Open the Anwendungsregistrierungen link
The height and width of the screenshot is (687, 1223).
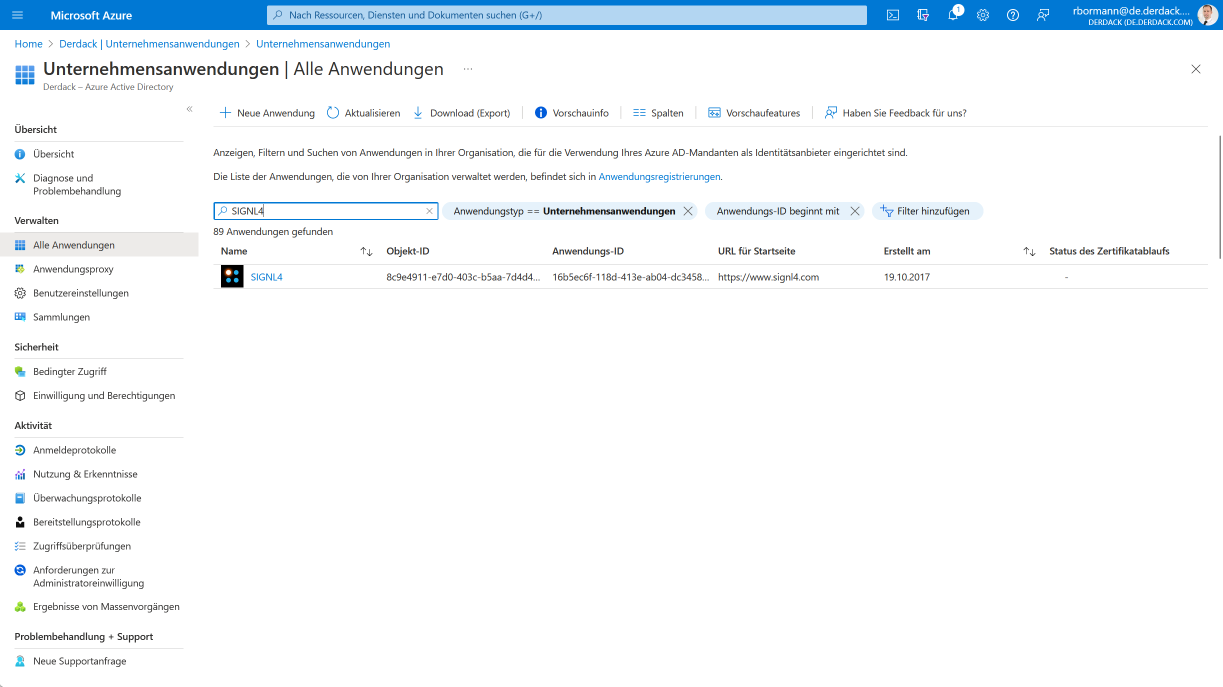click(659, 176)
